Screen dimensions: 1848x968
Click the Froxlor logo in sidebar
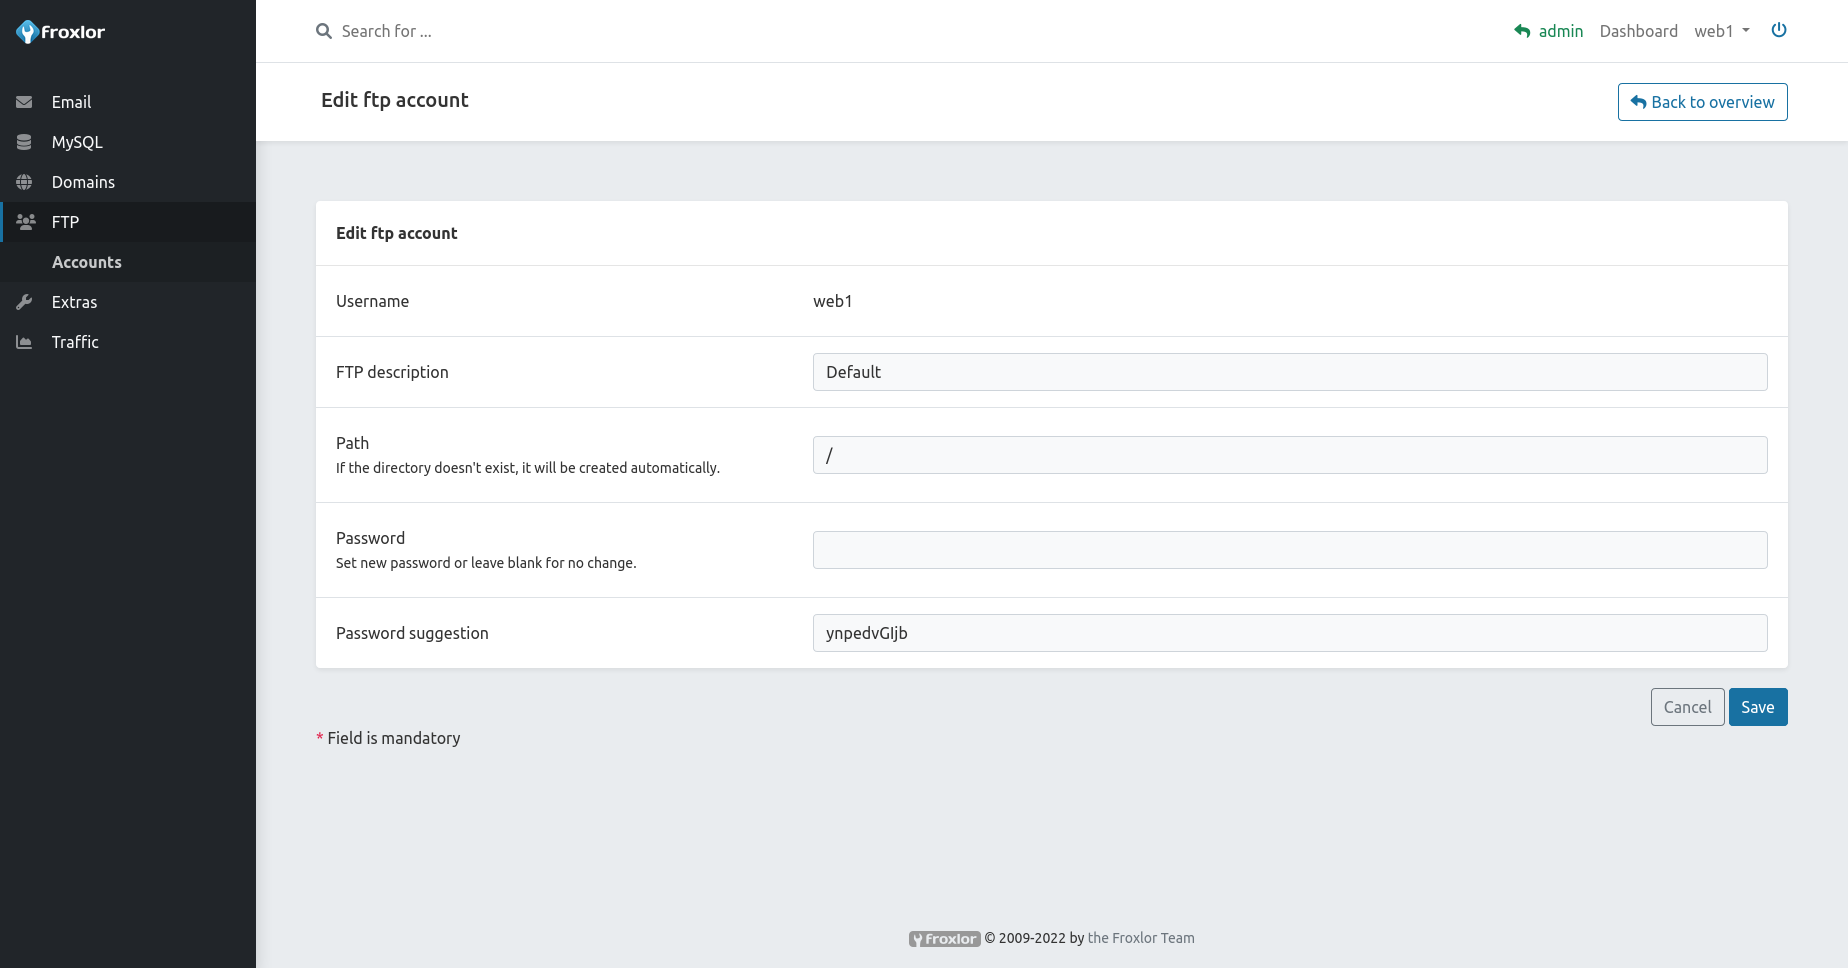tap(60, 32)
